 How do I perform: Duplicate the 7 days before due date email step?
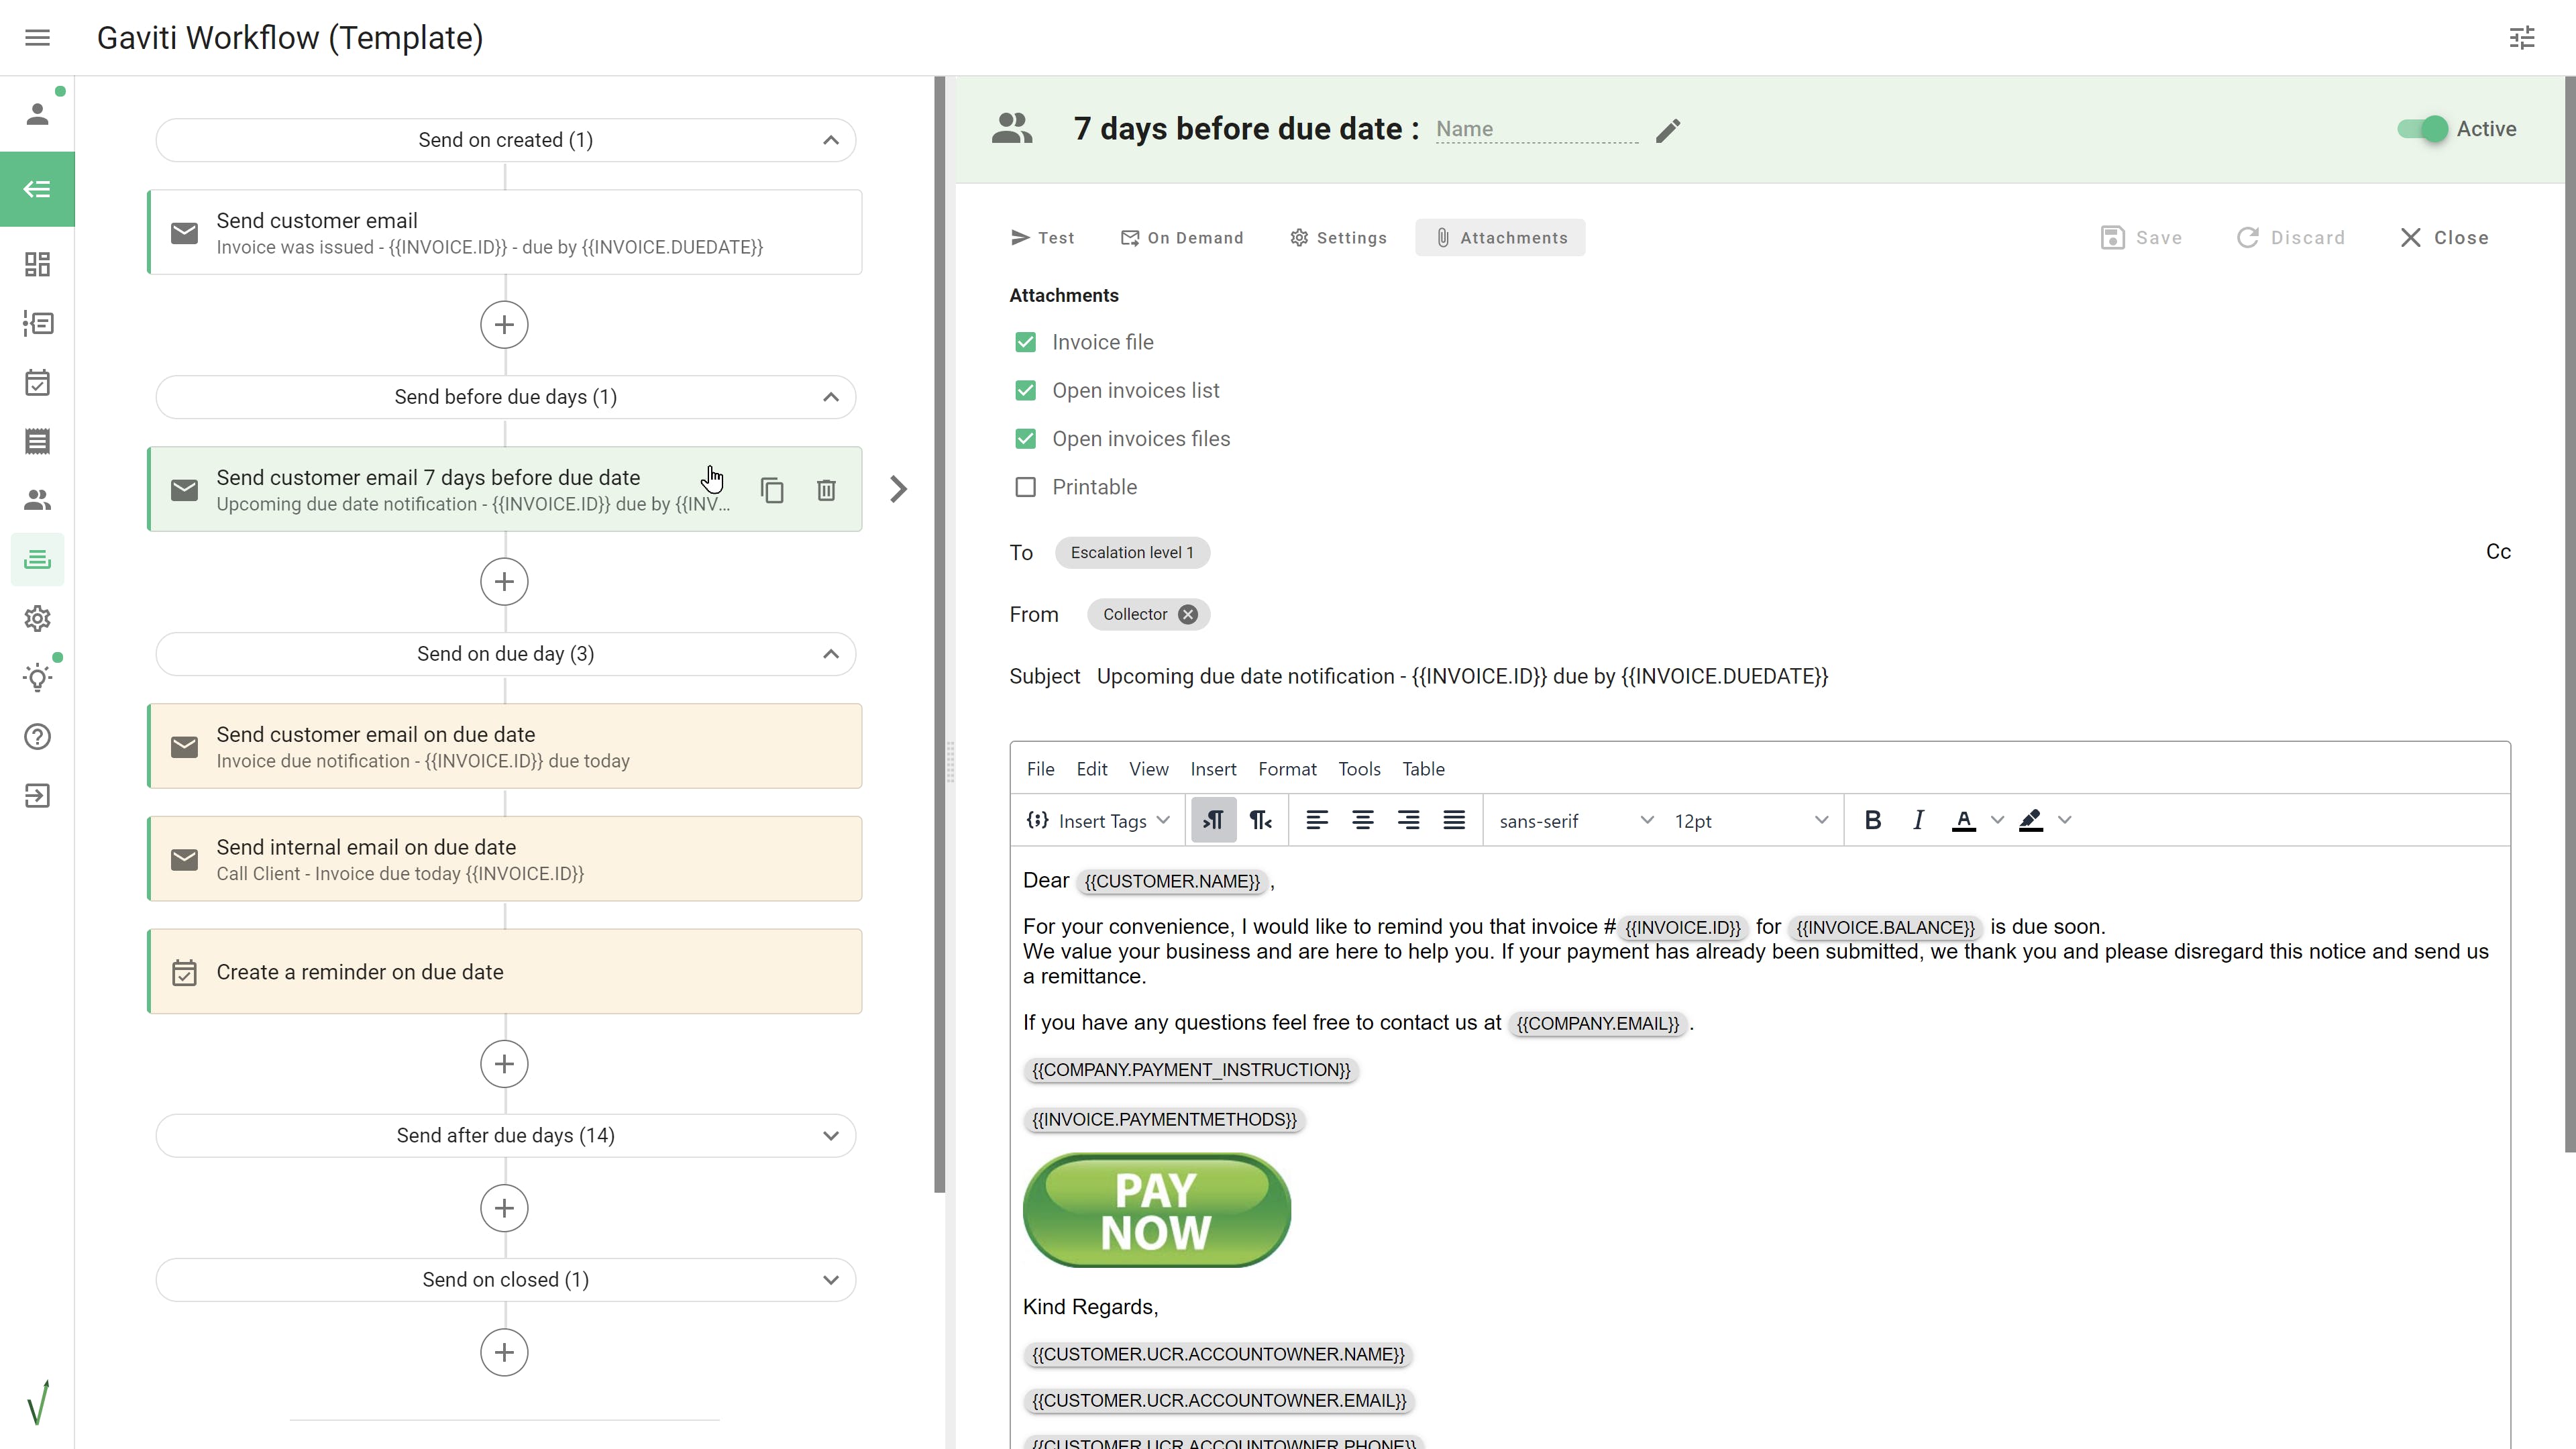pyautogui.click(x=772, y=490)
